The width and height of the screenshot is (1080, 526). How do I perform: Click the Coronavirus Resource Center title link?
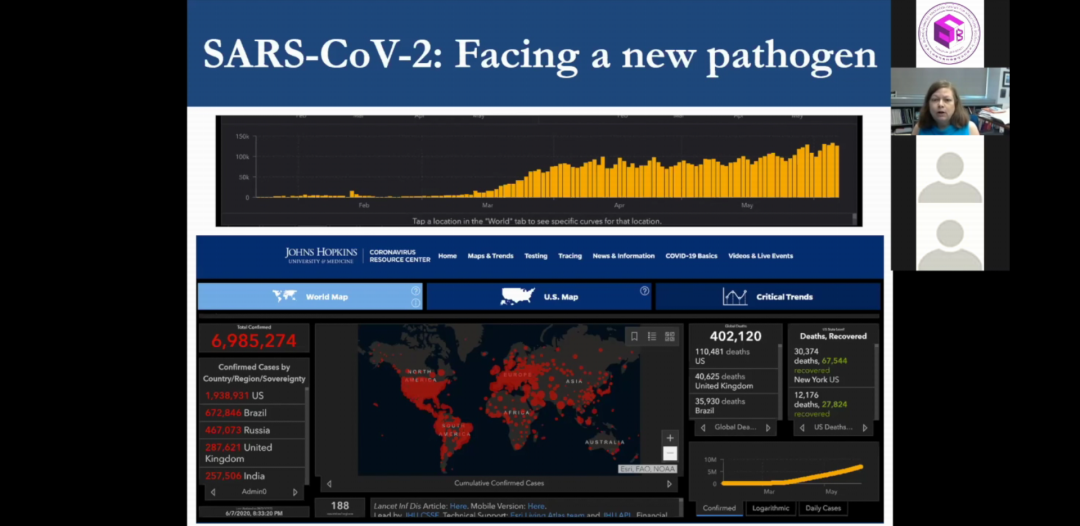[399, 255]
